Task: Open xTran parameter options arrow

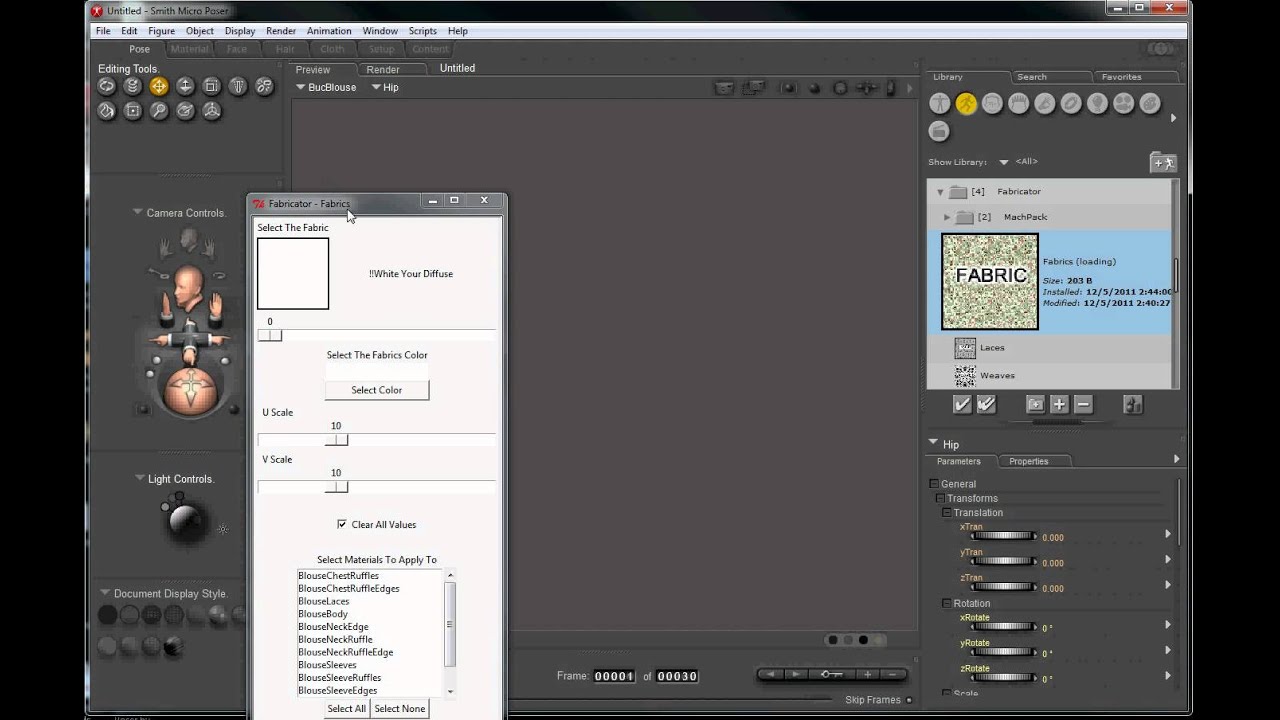Action: pos(1168,534)
